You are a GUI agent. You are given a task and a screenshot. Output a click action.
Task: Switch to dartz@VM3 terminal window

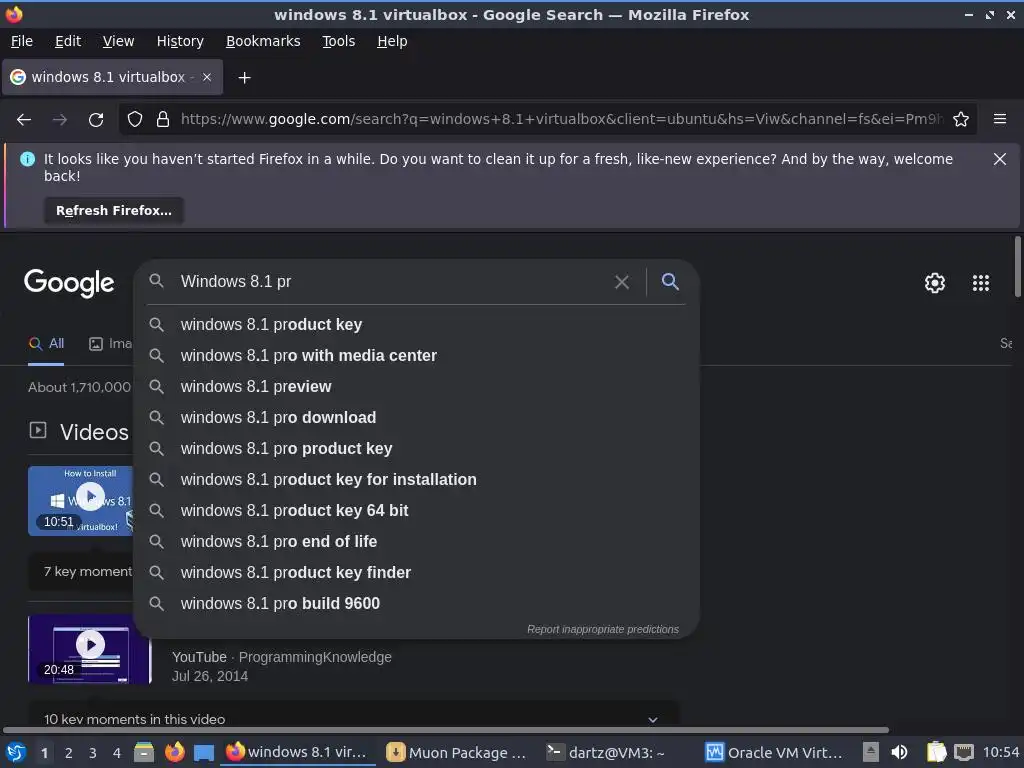(x=606, y=752)
